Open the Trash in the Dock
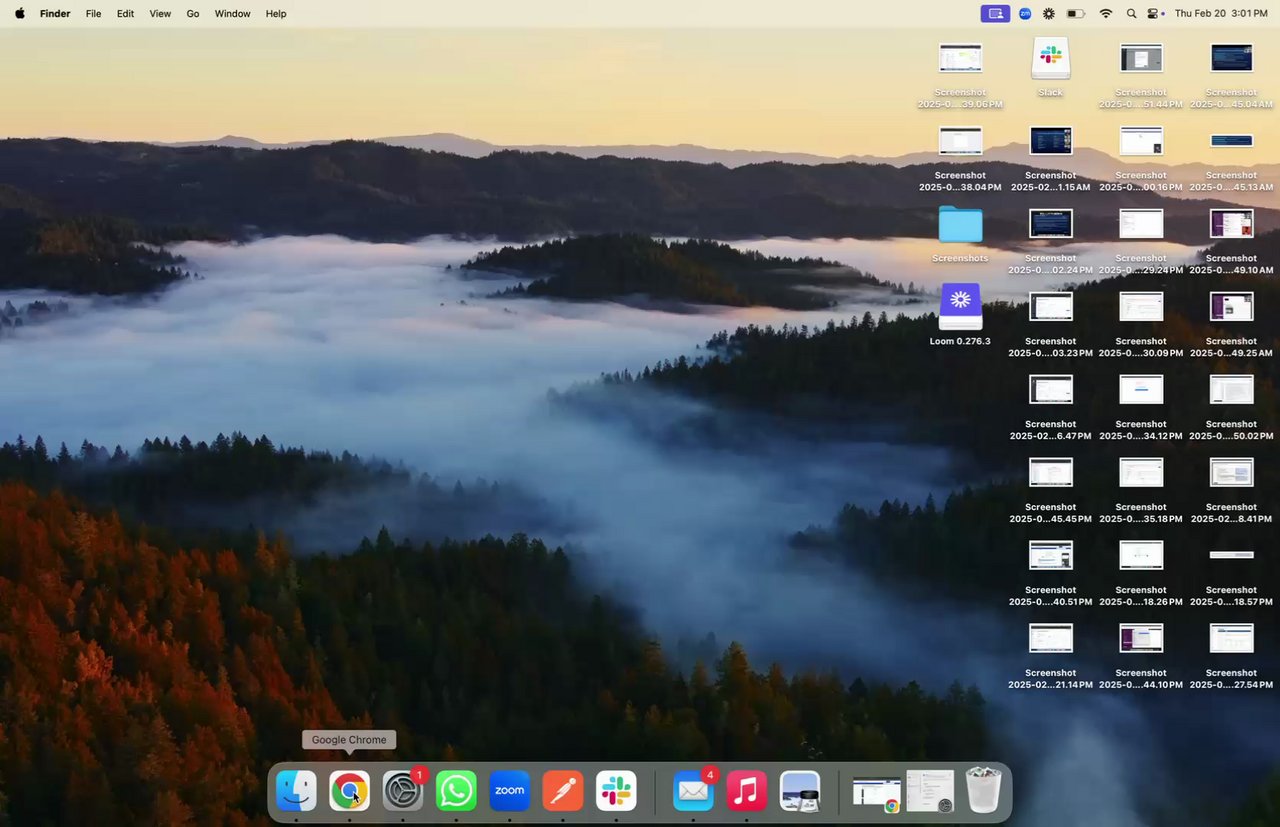The width and height of the screenshot is (1280, 827). (x=984, y=791)
